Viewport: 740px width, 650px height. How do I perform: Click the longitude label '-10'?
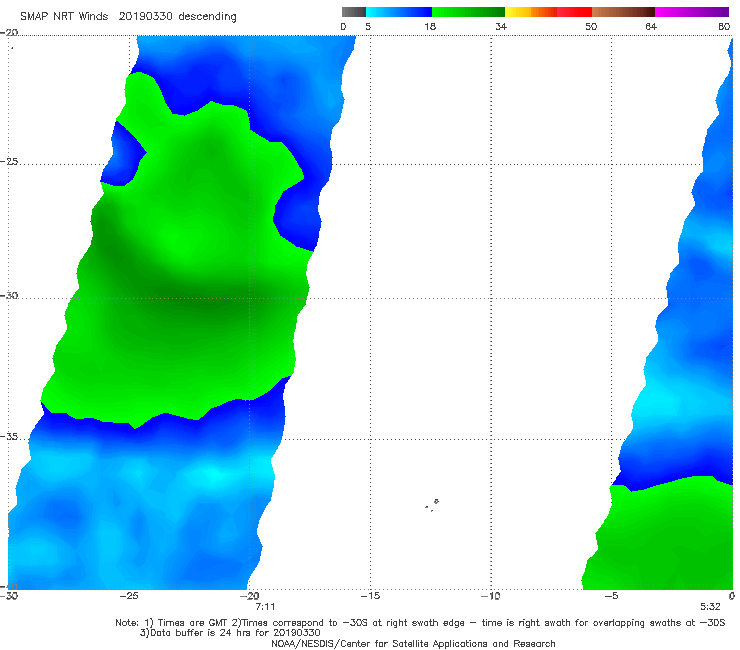tap(491, 596)
